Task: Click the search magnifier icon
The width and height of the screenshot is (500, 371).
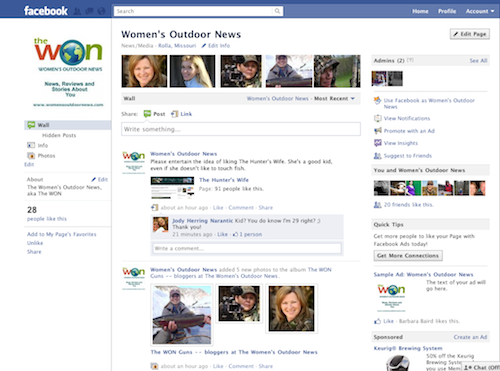Action: click(x=277, y=11)
